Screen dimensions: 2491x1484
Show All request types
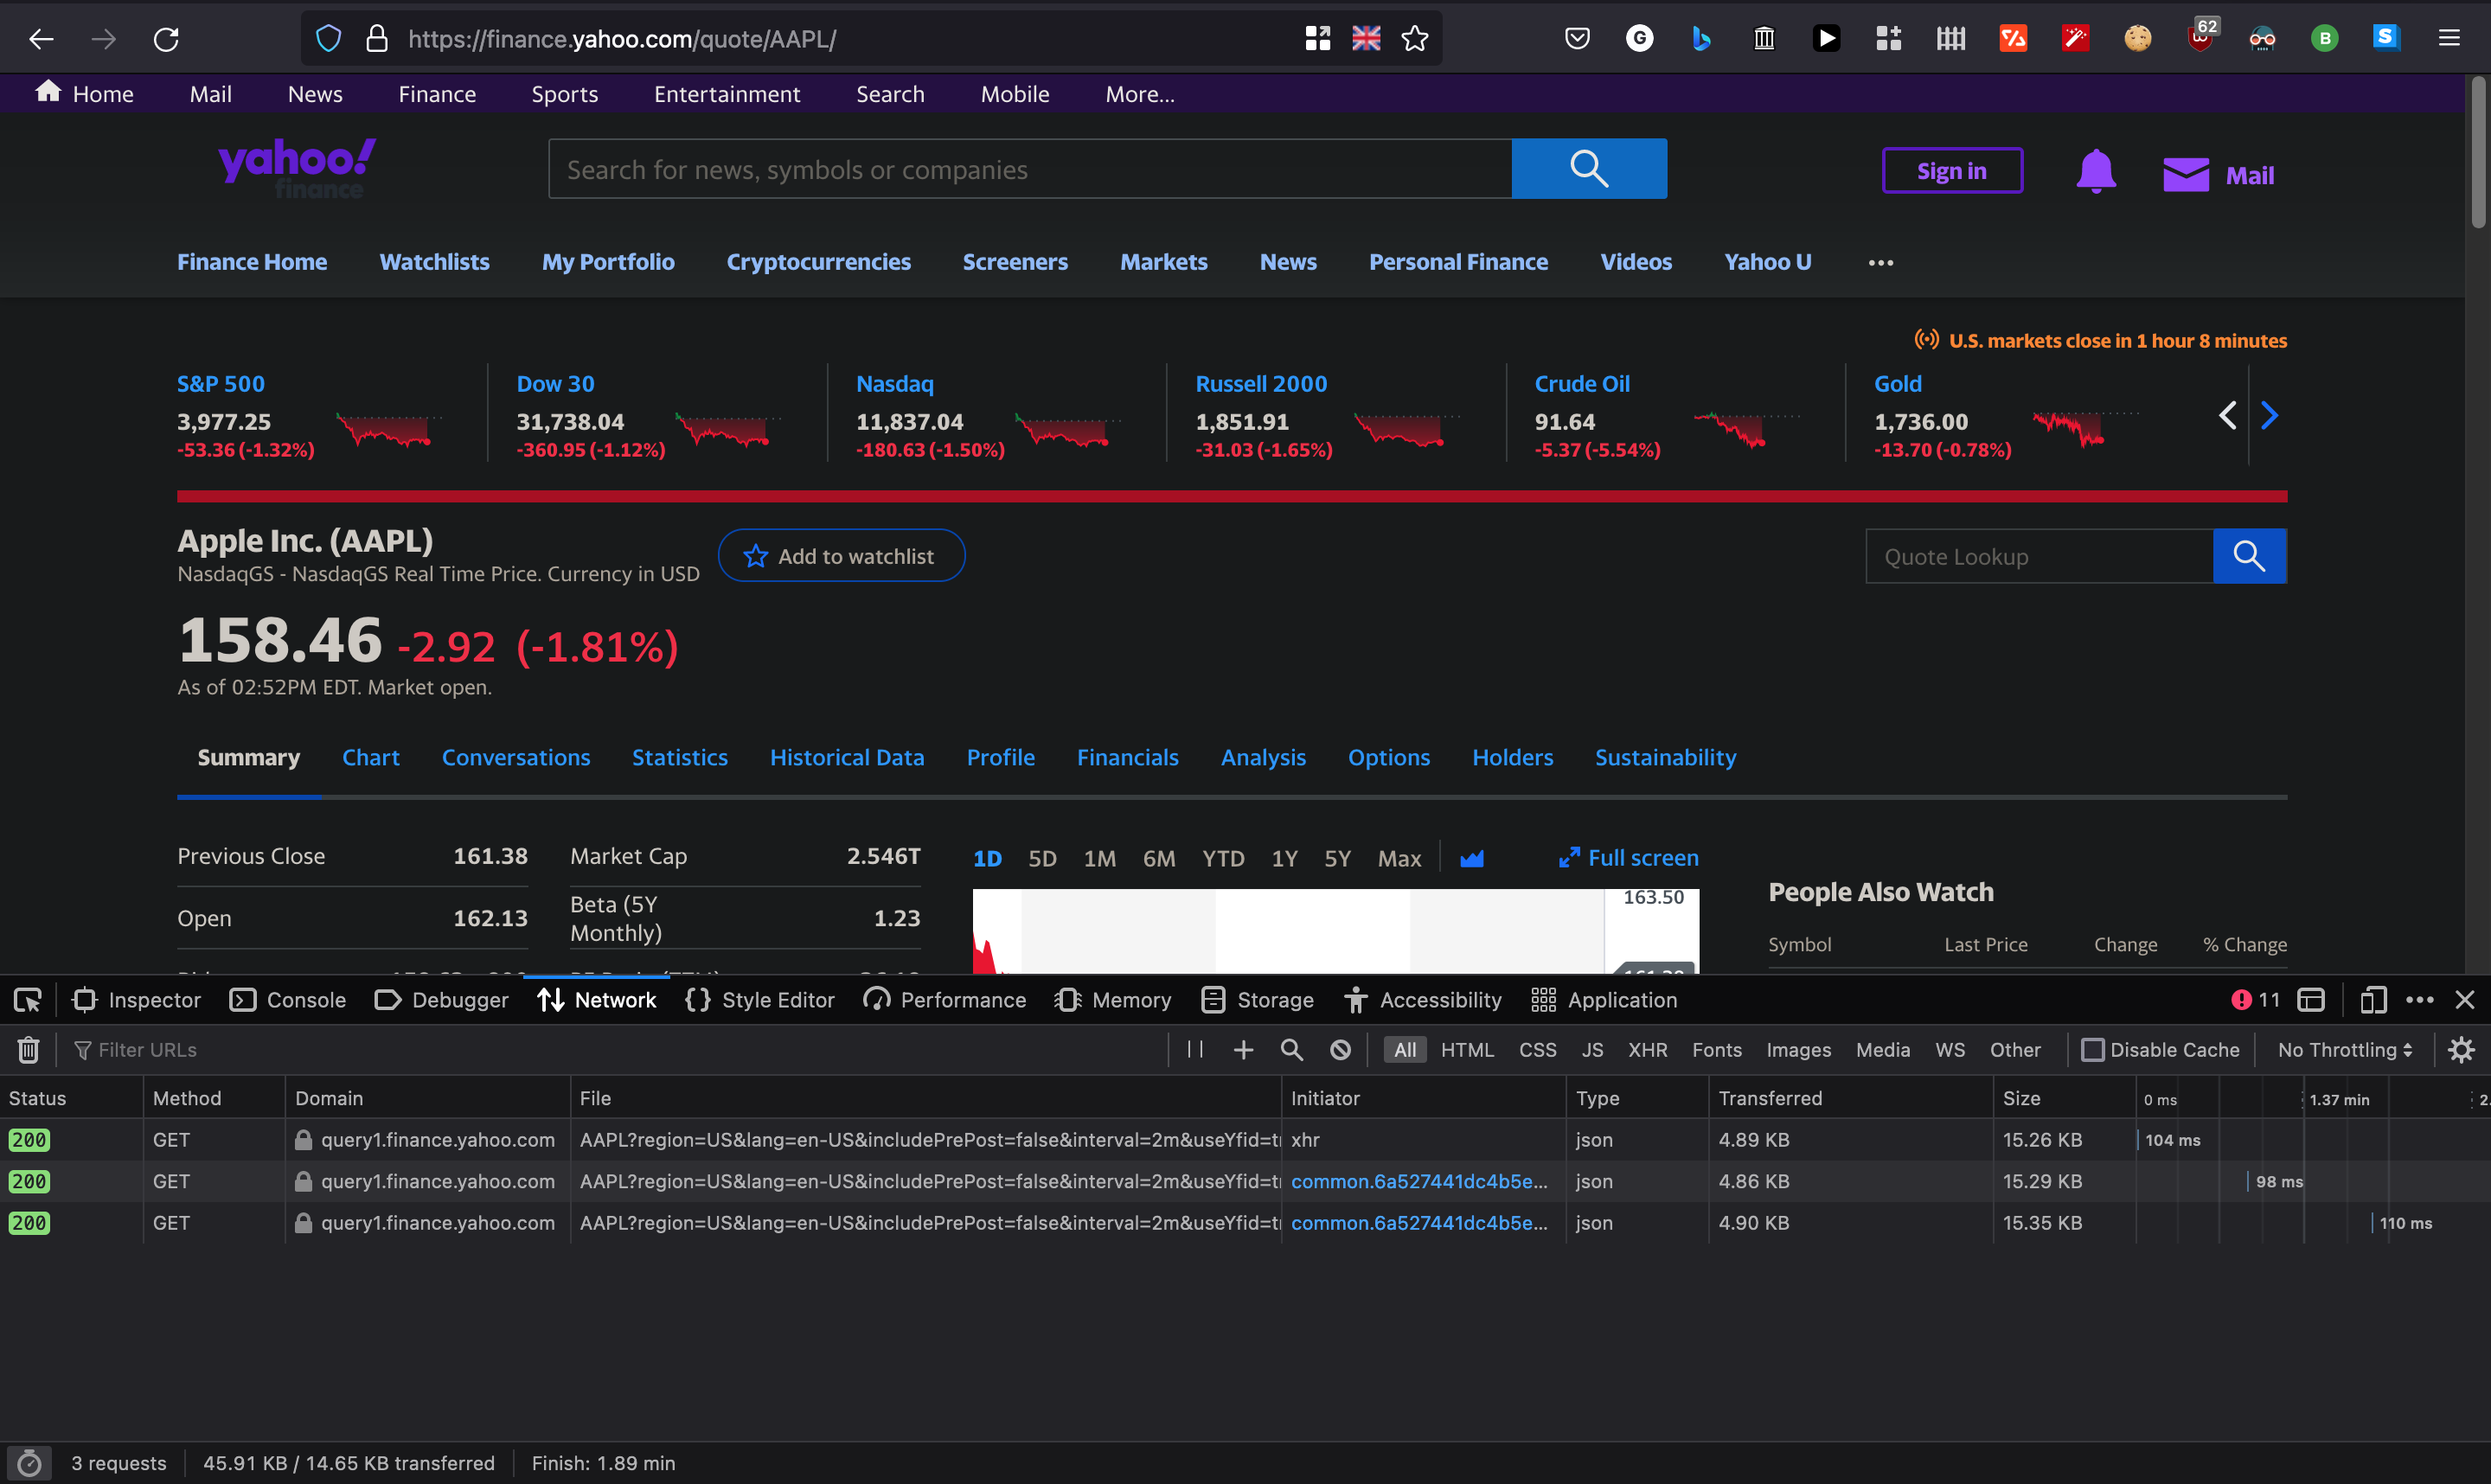(1405, 1049)
